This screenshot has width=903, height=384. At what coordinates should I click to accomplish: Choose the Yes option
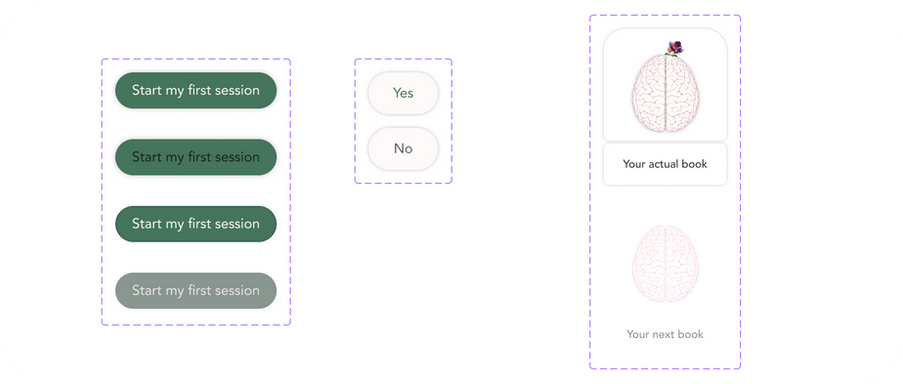point(403,93)
